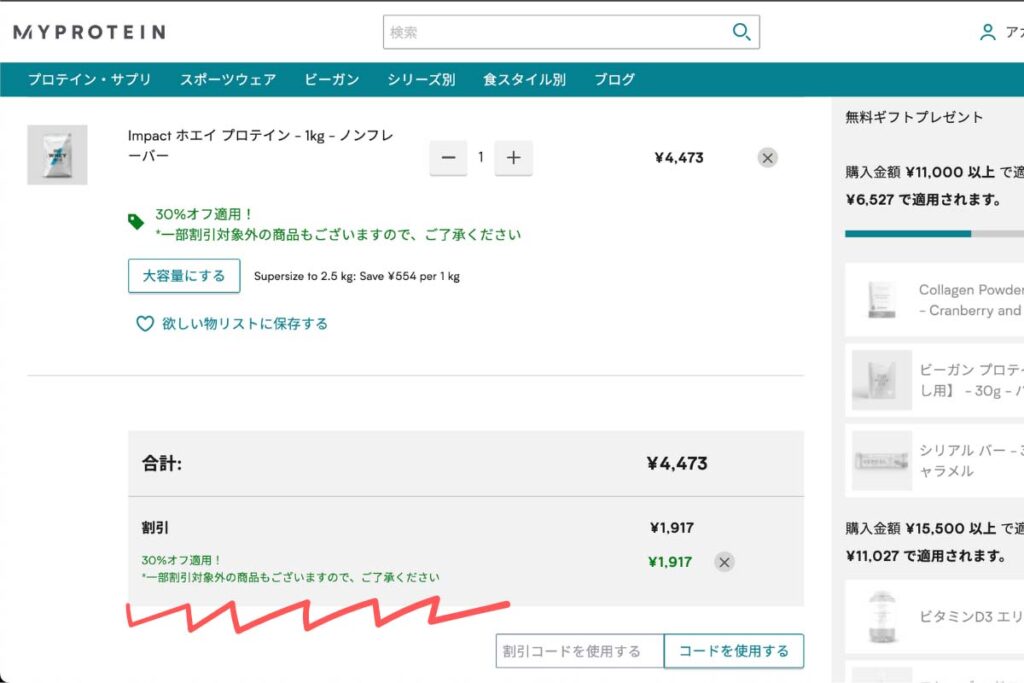Image resolution: width=1024 pixels, height=683 pixels.
Task: Select the ビーガン プロテイン gift thumbnail
Action: pos(882,380)
